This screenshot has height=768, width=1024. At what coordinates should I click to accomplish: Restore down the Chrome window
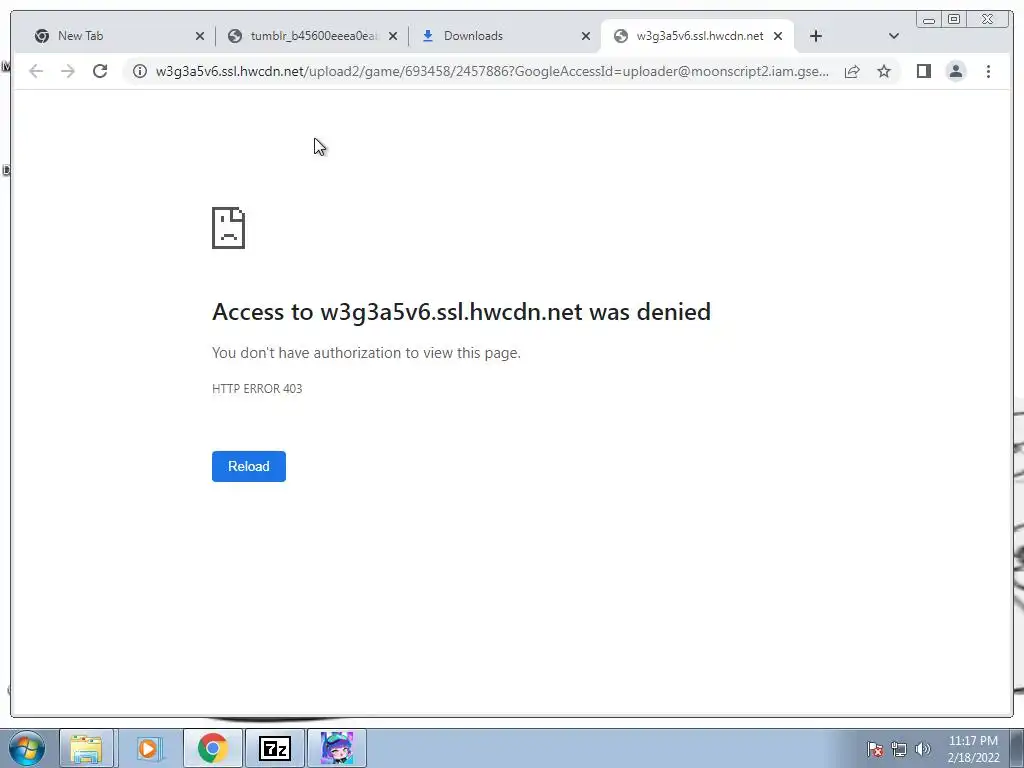click(953, 20)
